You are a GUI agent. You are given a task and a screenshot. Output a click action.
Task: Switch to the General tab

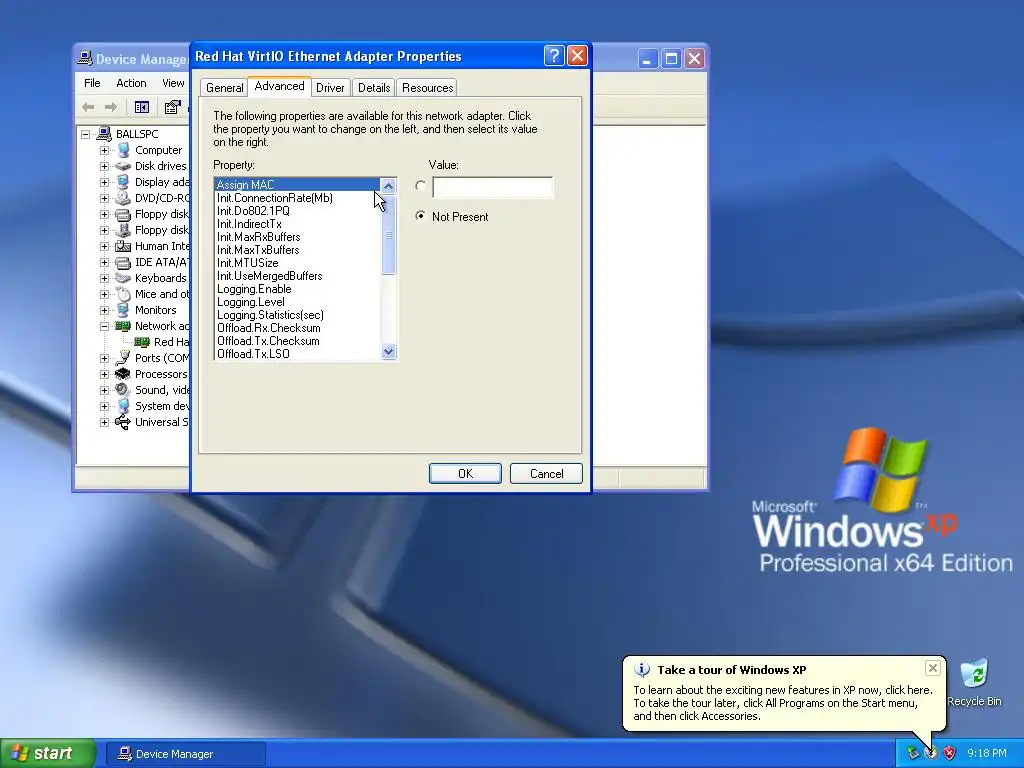coord(225,88)
